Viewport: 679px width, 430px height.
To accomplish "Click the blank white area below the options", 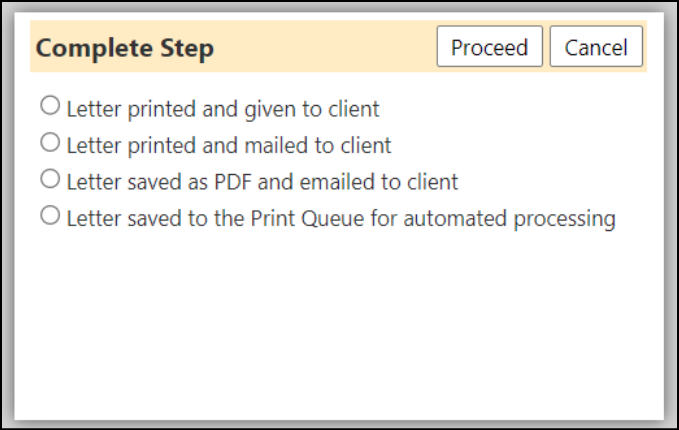I will (x=339, y=325).
